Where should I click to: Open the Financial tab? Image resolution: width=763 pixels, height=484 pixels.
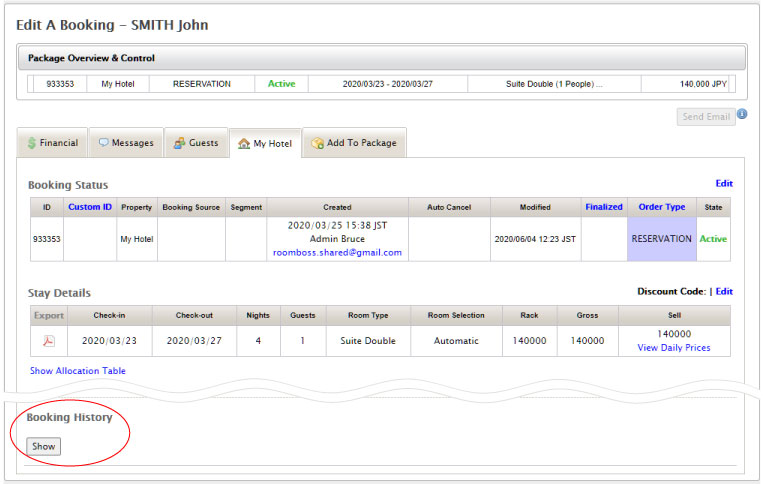click(52, 143)
